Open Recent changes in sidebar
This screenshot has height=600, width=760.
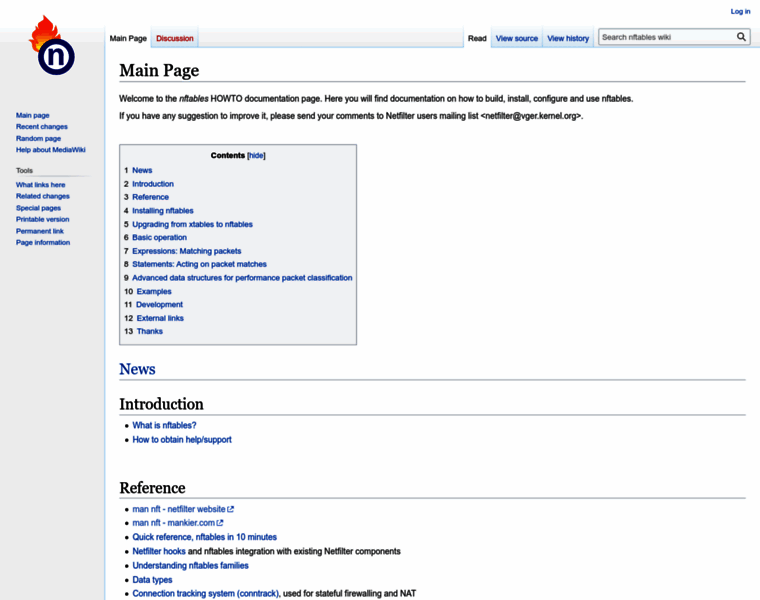coord(42,126)
